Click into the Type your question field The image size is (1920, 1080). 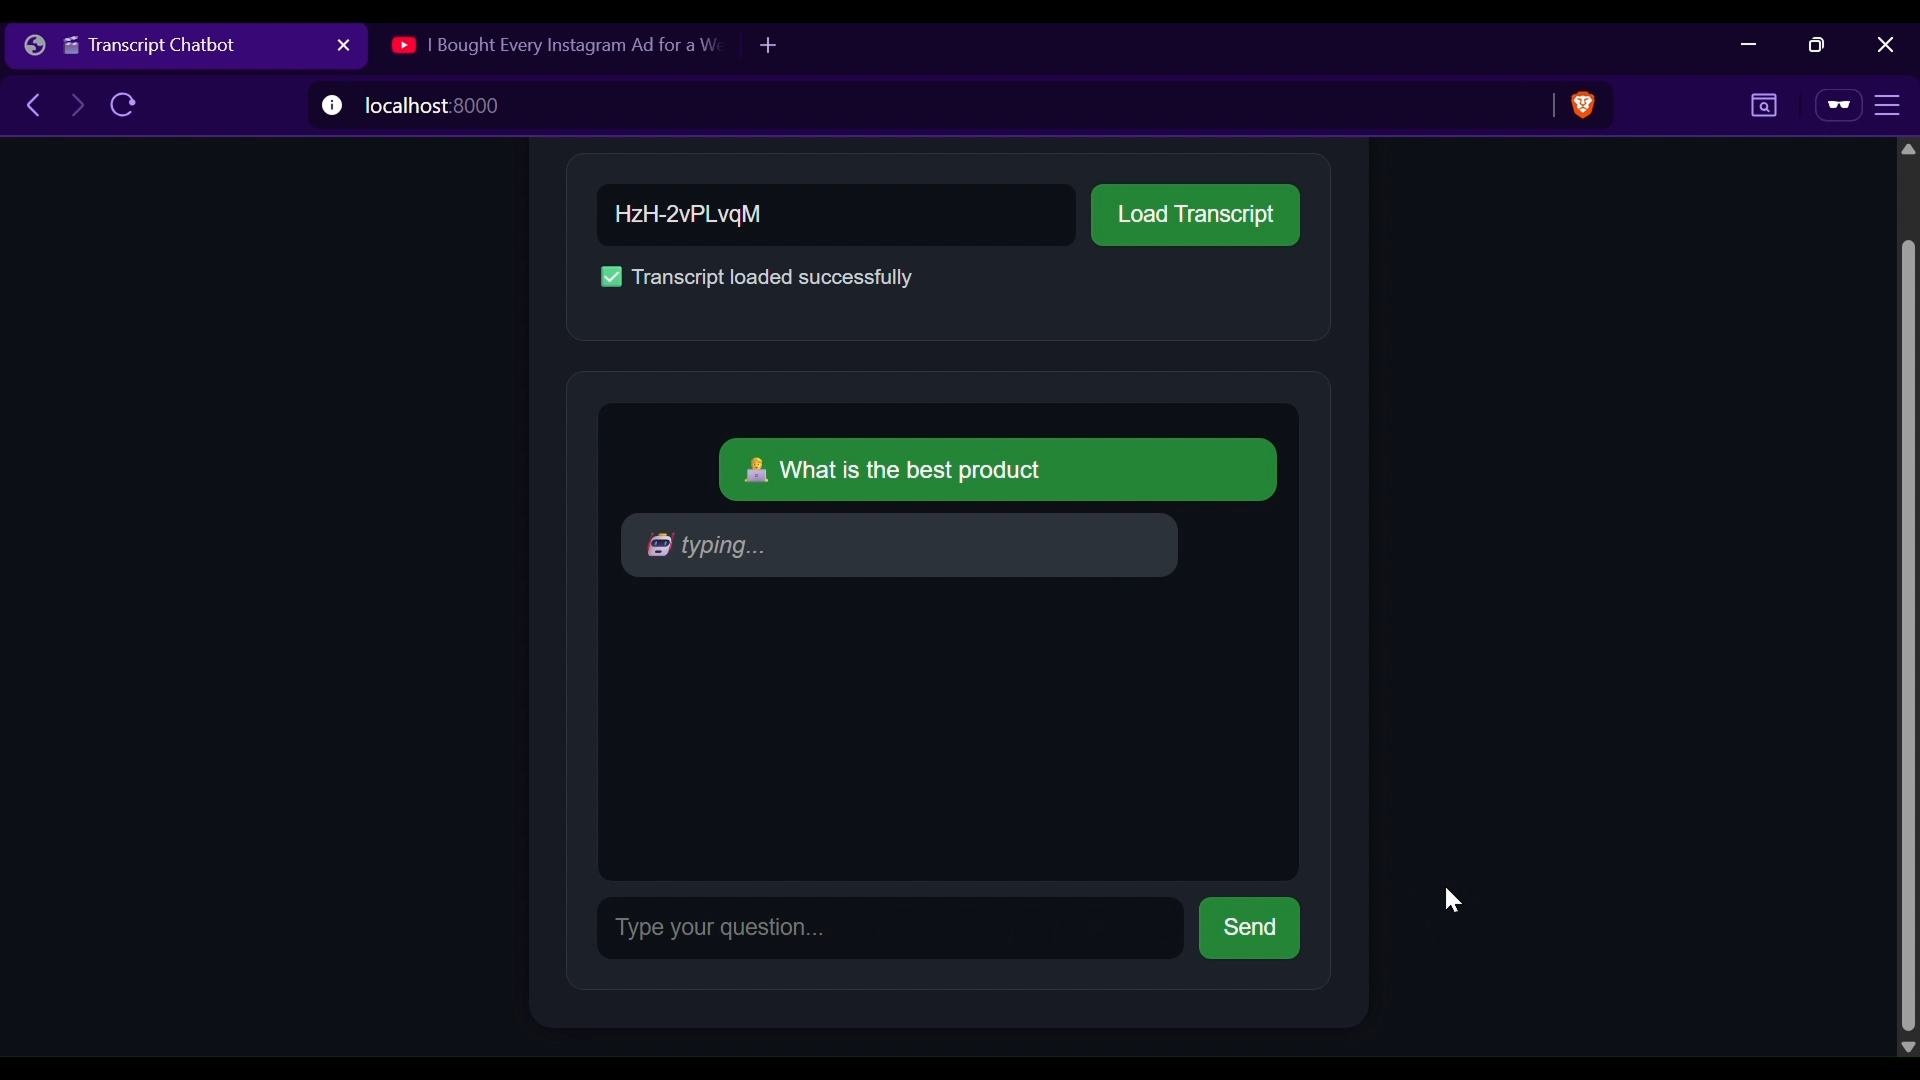890,928
